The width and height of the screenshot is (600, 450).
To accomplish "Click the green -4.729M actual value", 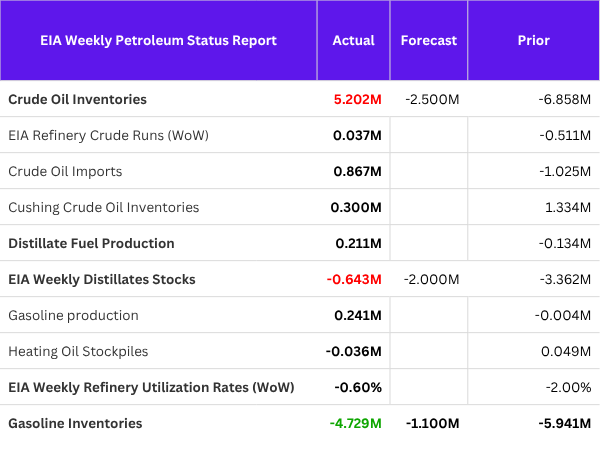I will (x=355, y=423).
